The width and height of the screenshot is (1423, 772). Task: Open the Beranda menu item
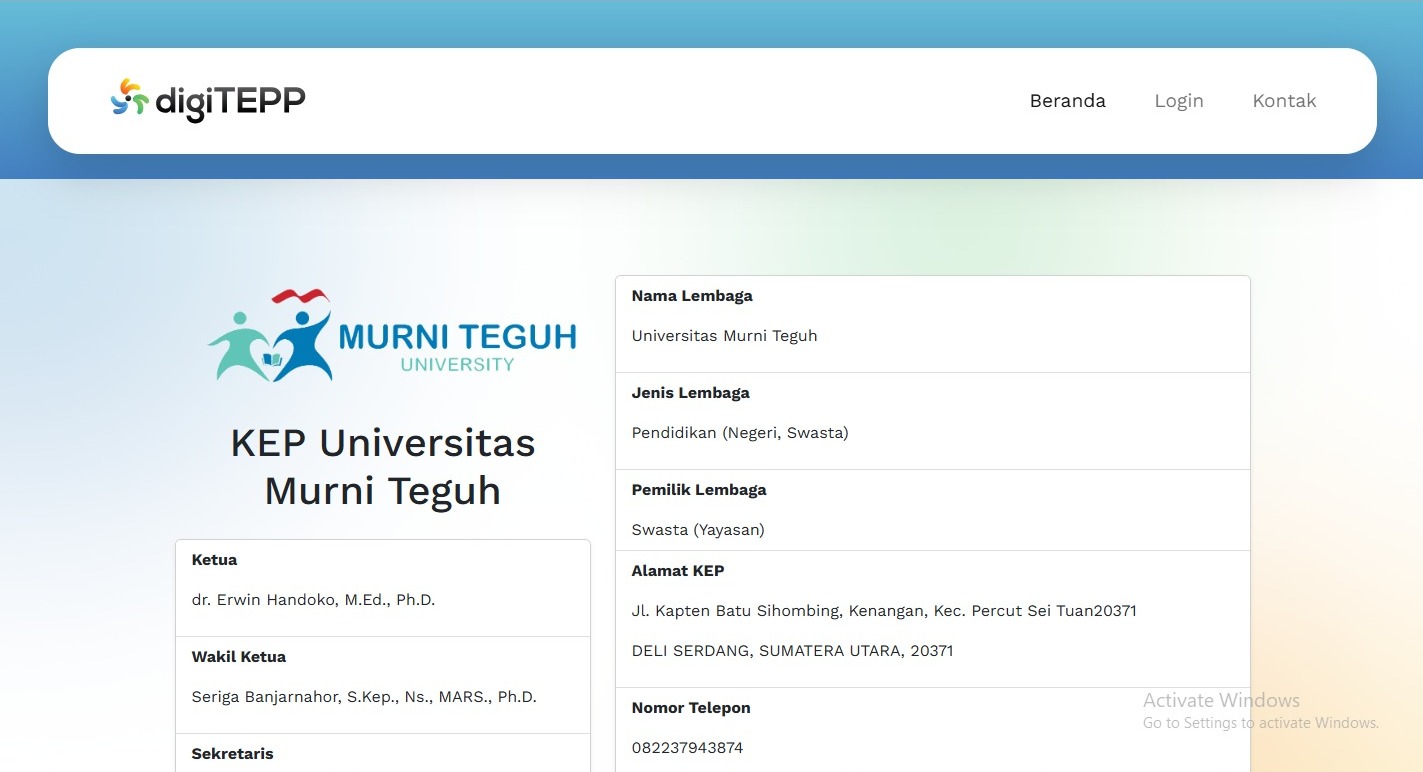(1067, 101)
